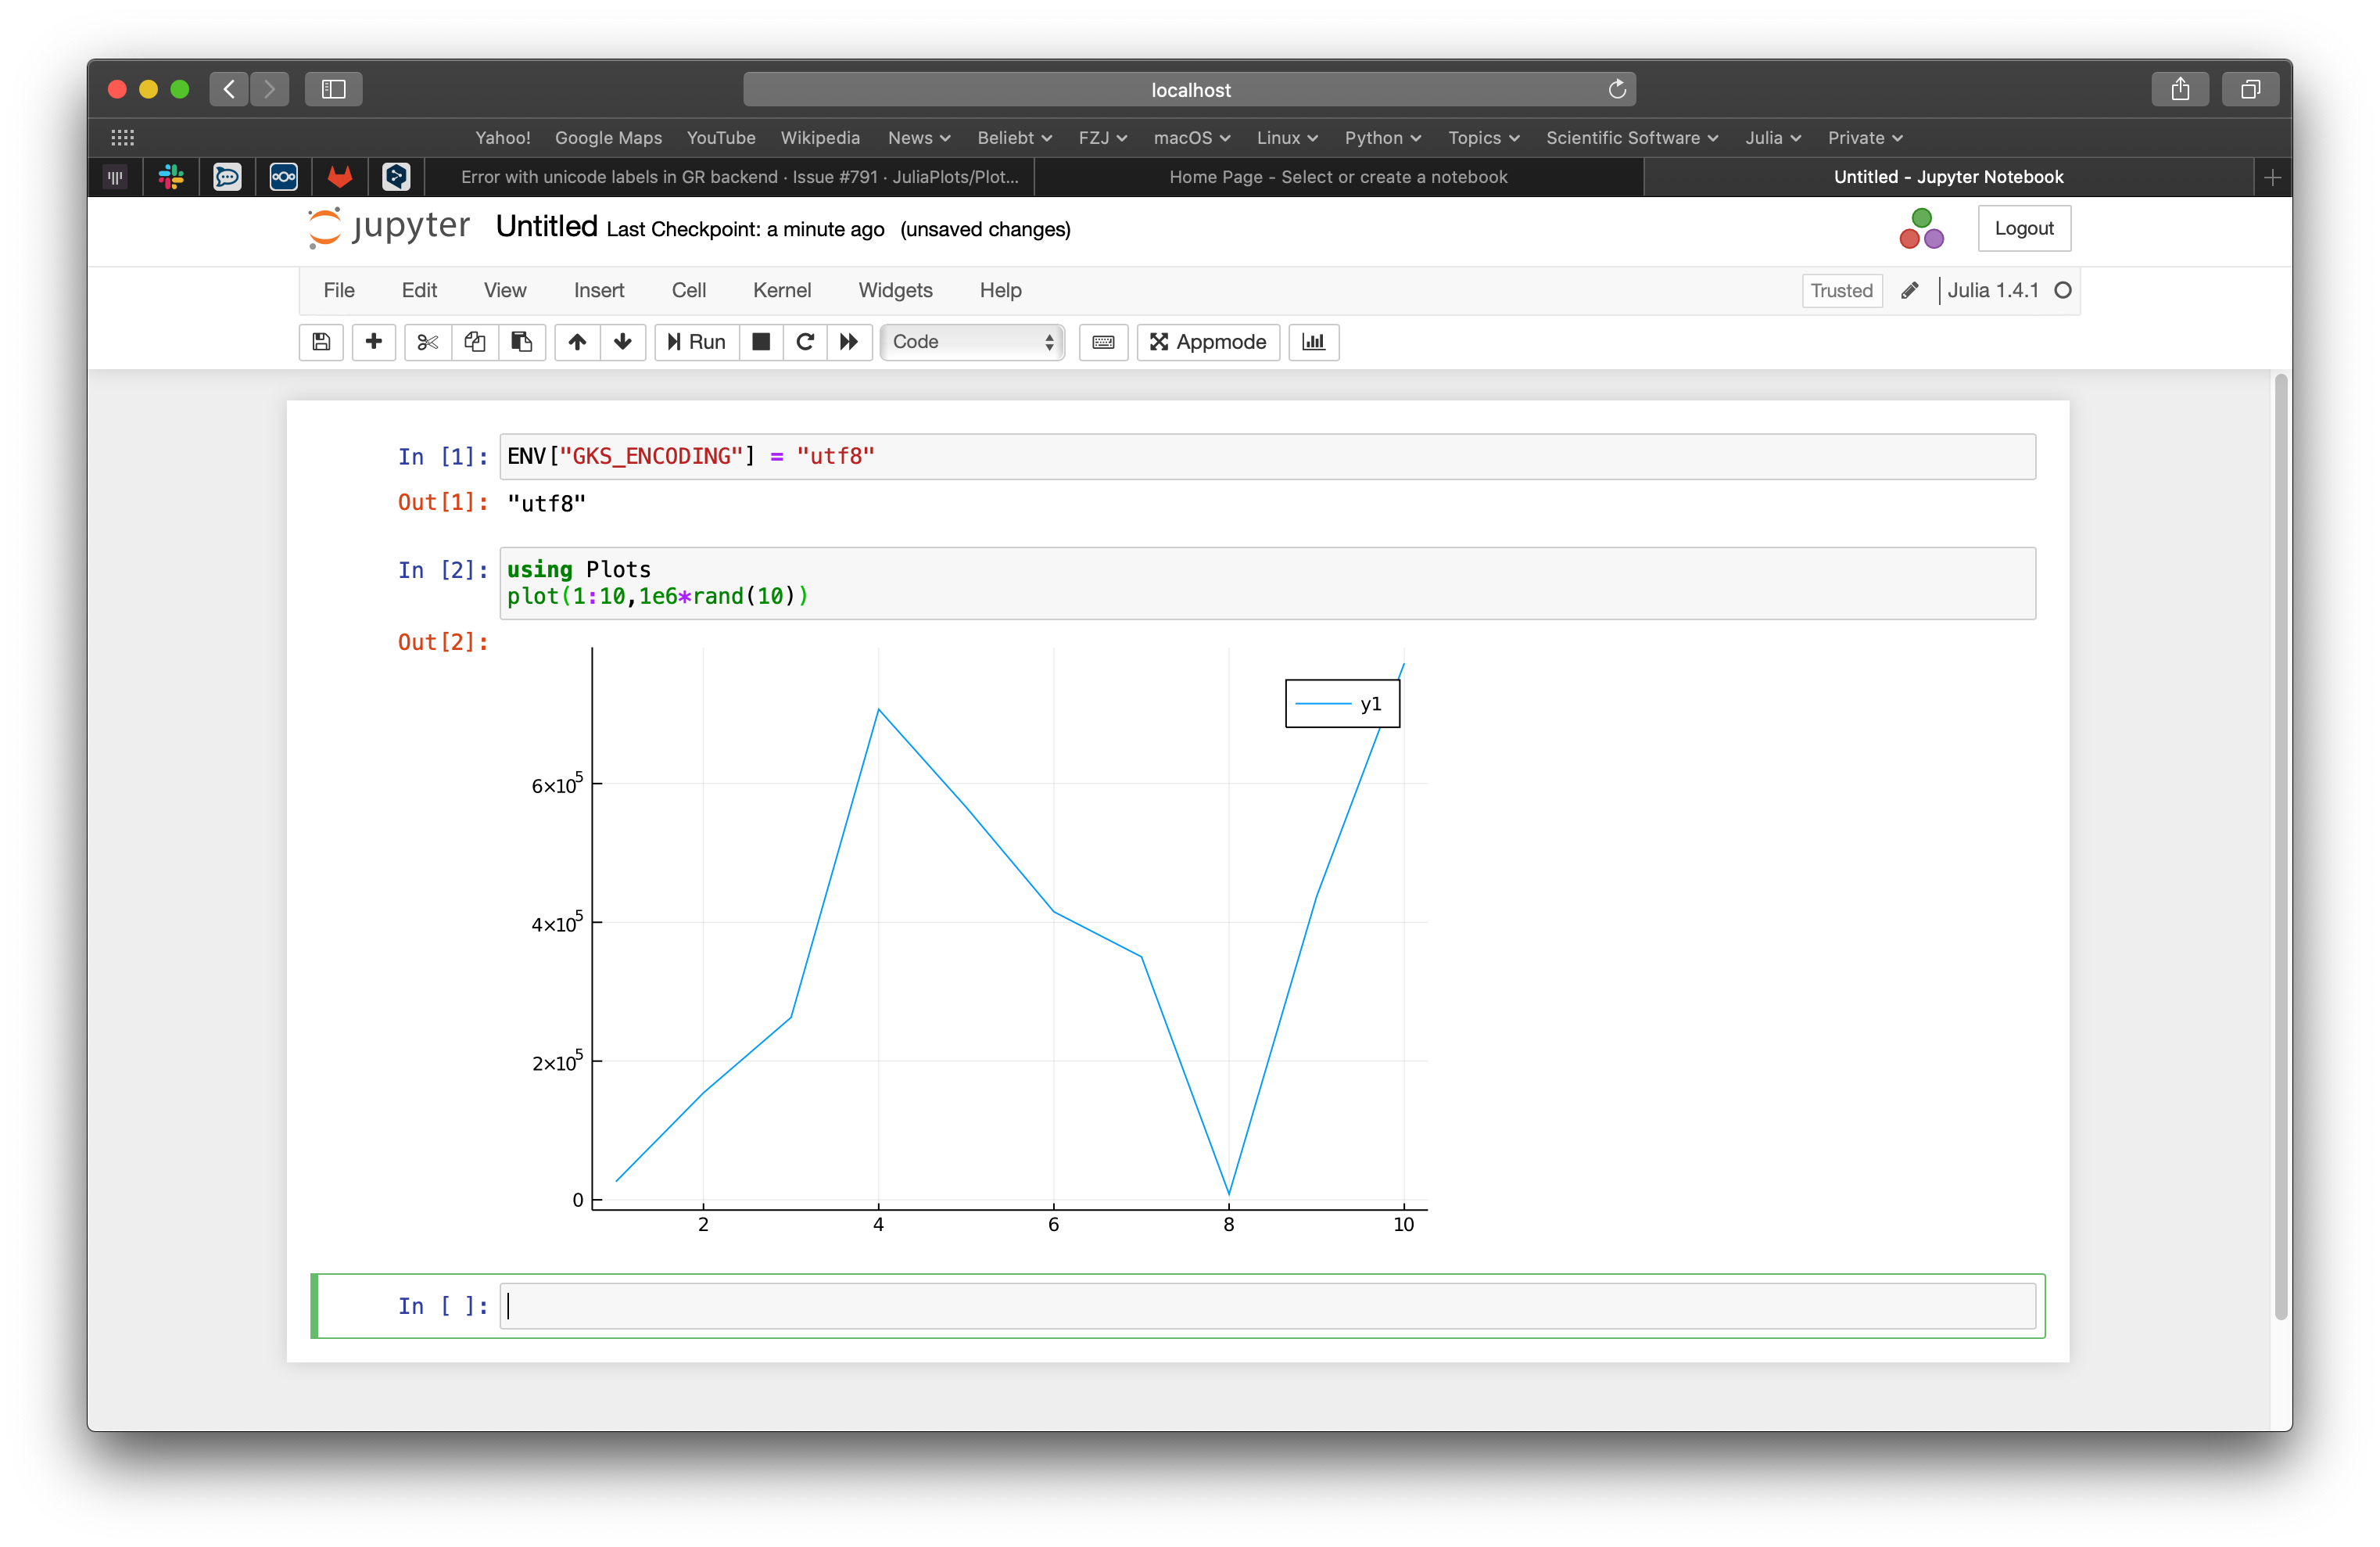
Task: Paste cells below from the toolbar
Action: pos(522,342)
